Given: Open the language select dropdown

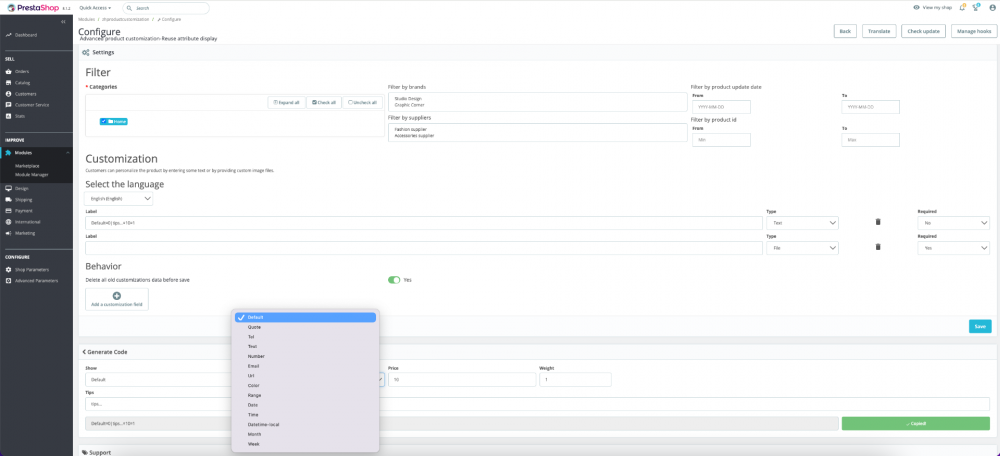Looking at the screenshot, I should click(x=119, y=199).
